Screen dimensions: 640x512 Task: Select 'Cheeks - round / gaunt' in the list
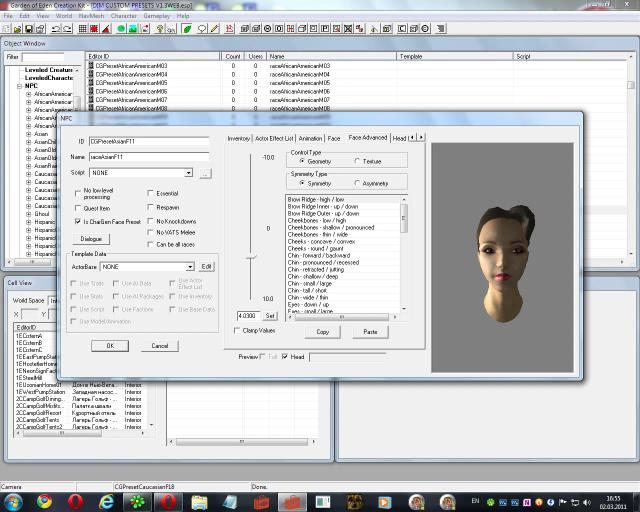tap(315, 248)
